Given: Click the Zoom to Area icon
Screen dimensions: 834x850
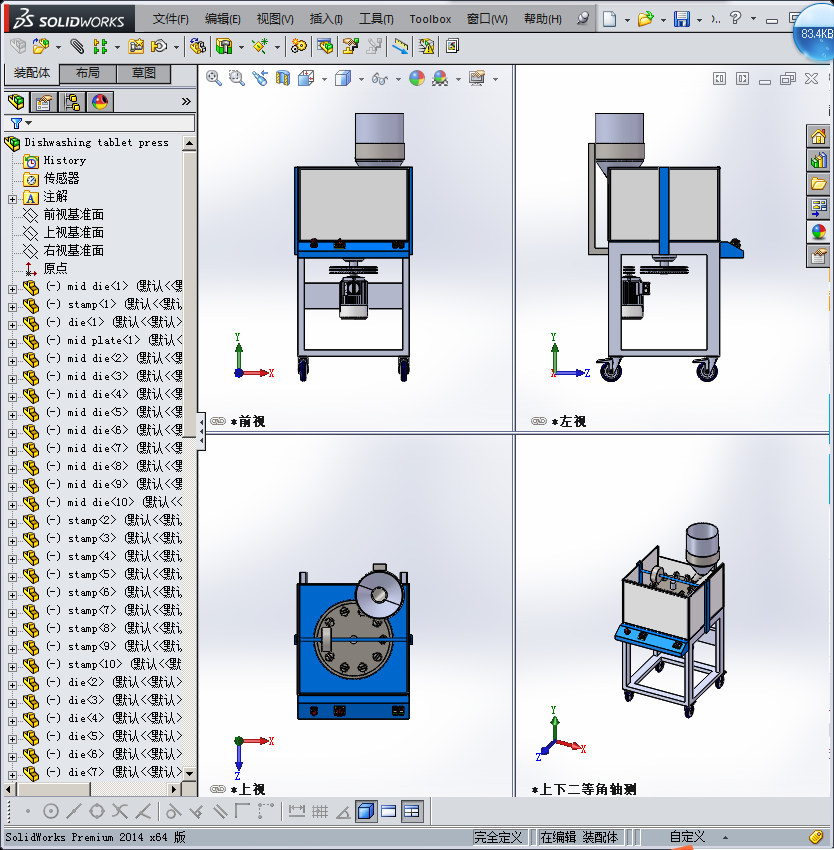Looking at the screenshot, I should pos(236,79).
